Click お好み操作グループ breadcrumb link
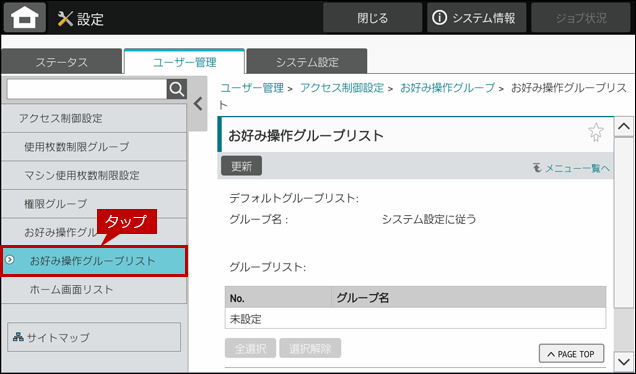The height and width of the screenshot is (374, 636). pyautogui.click(x=447, y=88)
